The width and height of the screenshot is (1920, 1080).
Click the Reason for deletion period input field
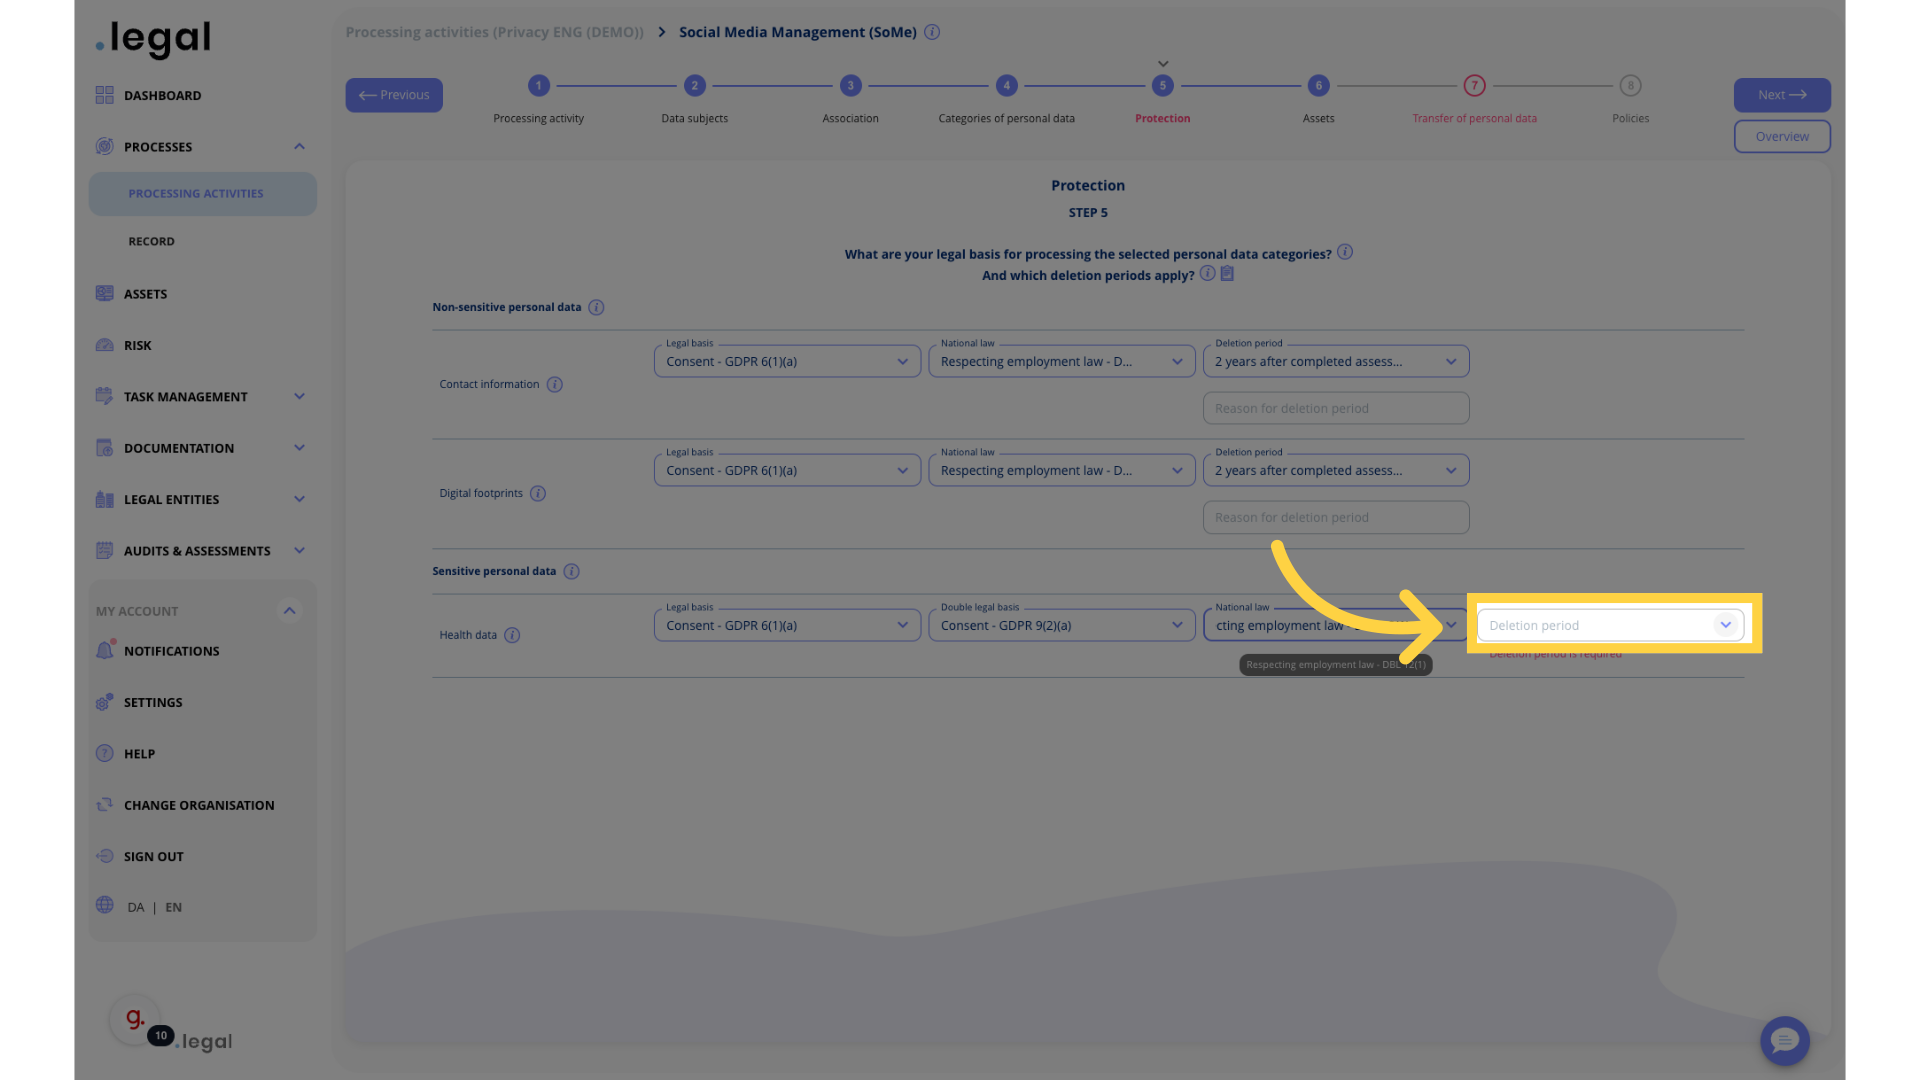click(x=1335, y=407)
